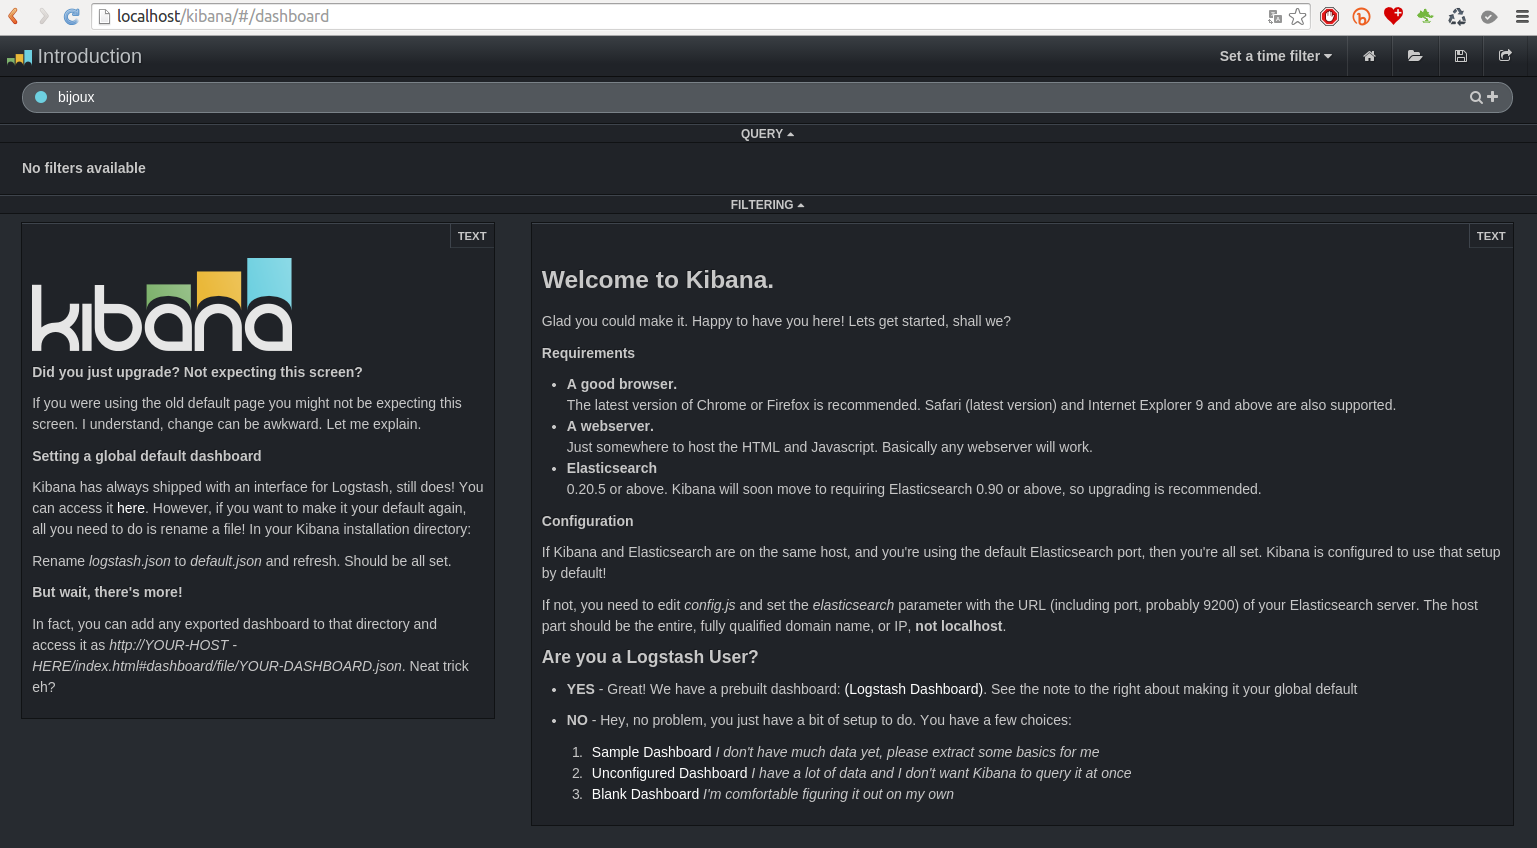The image size is (1537, 848).
Task: Click the cyan query color dot
Action: point(41,97)
